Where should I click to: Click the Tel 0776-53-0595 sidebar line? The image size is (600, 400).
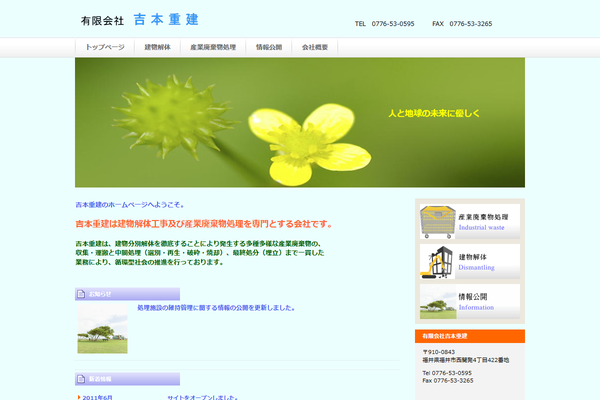[447, 373]
